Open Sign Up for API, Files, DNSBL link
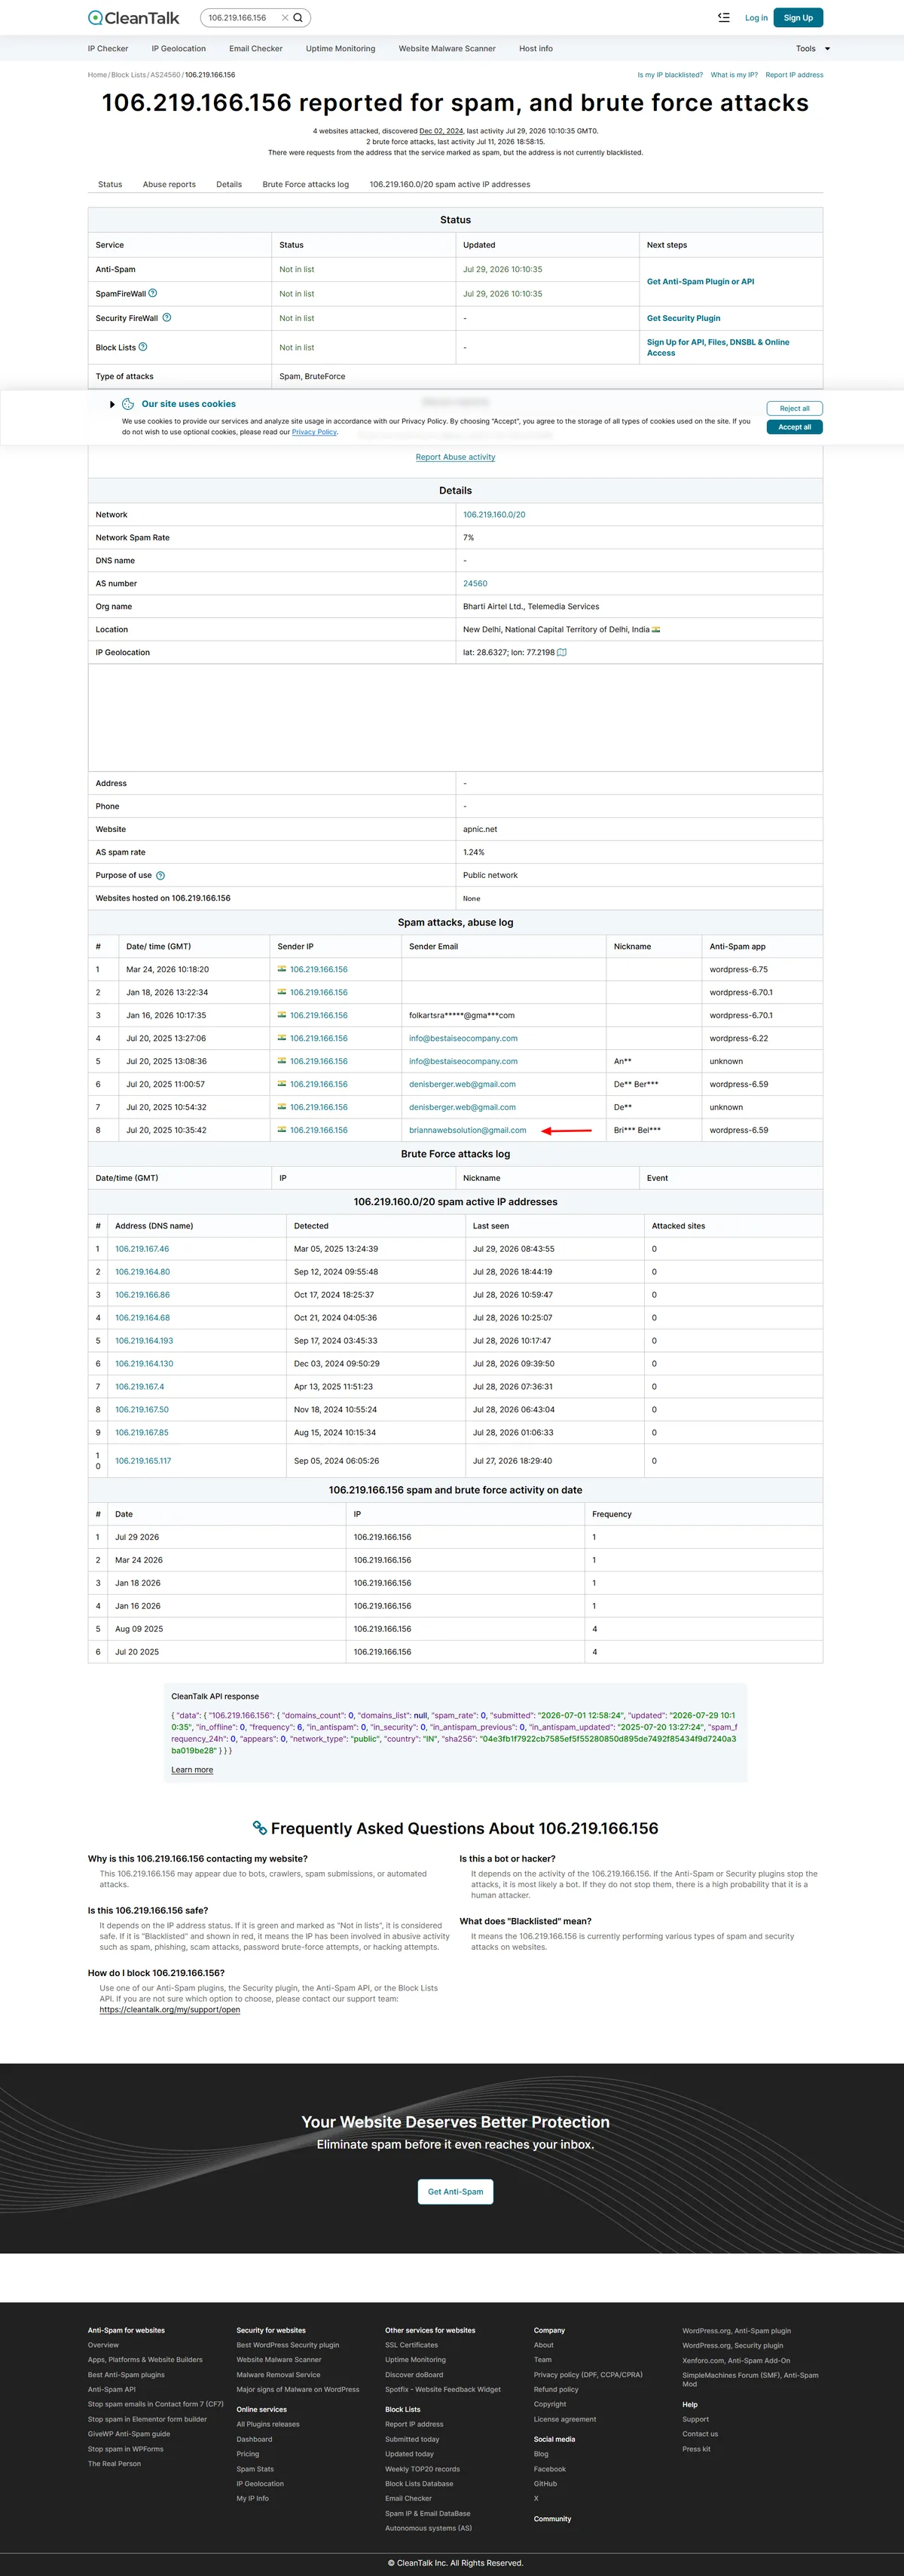Viewport: 904px width, 2576px height. 718,347
